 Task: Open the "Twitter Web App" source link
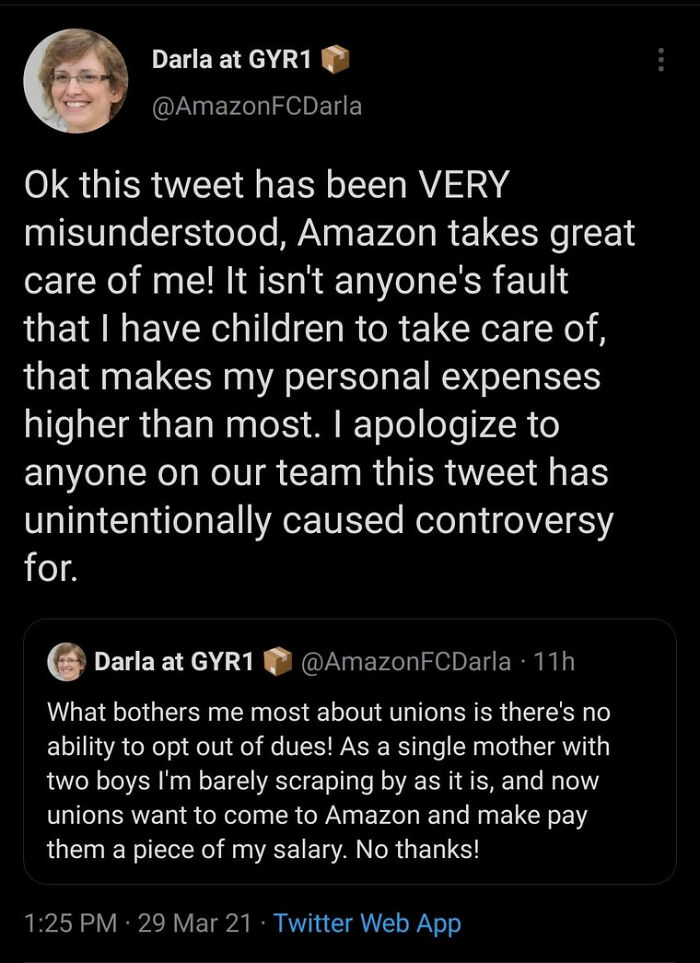[x=367, y=923]
